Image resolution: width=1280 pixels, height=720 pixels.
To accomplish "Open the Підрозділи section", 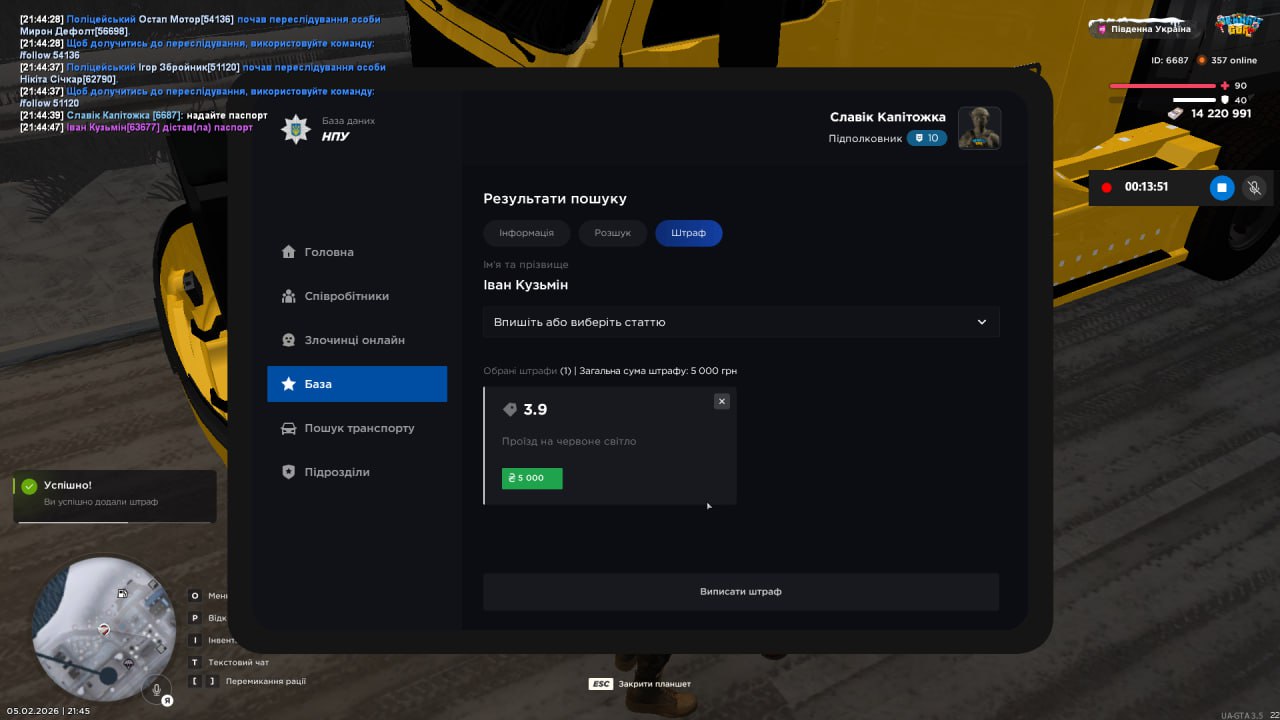I will tap(357, 472).
